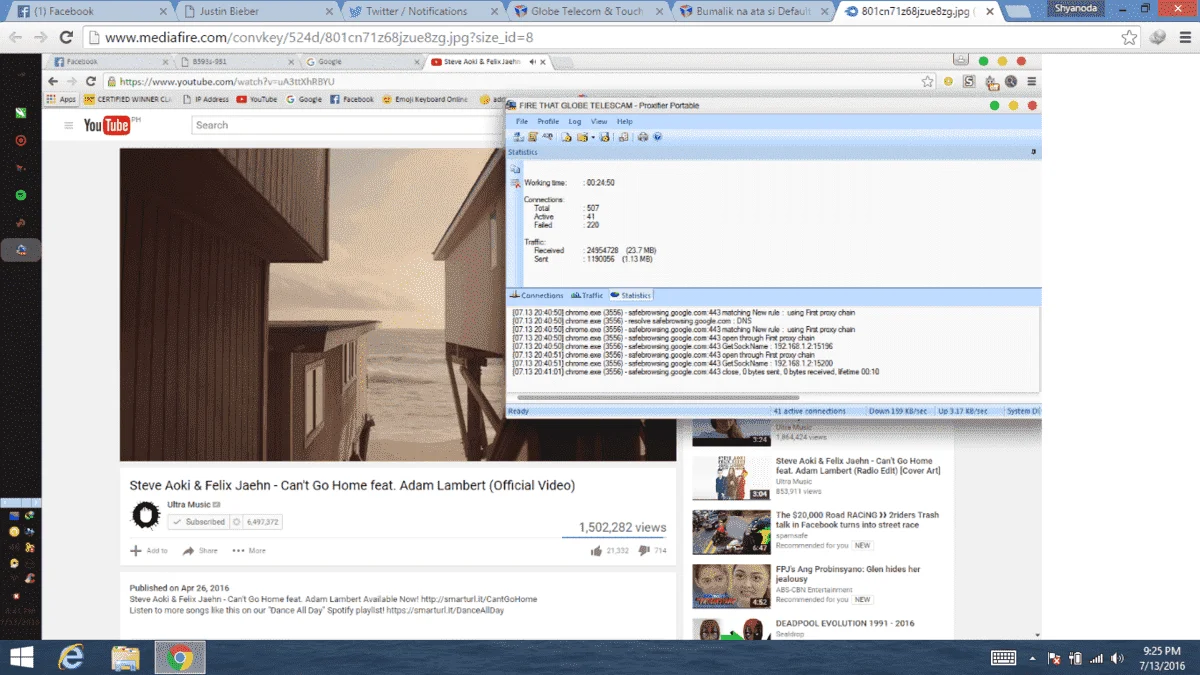Viewport: 1200px width, 675px height.
Task: Bookmark star in mediafire address bar
Action: (x=1129, y=37)
